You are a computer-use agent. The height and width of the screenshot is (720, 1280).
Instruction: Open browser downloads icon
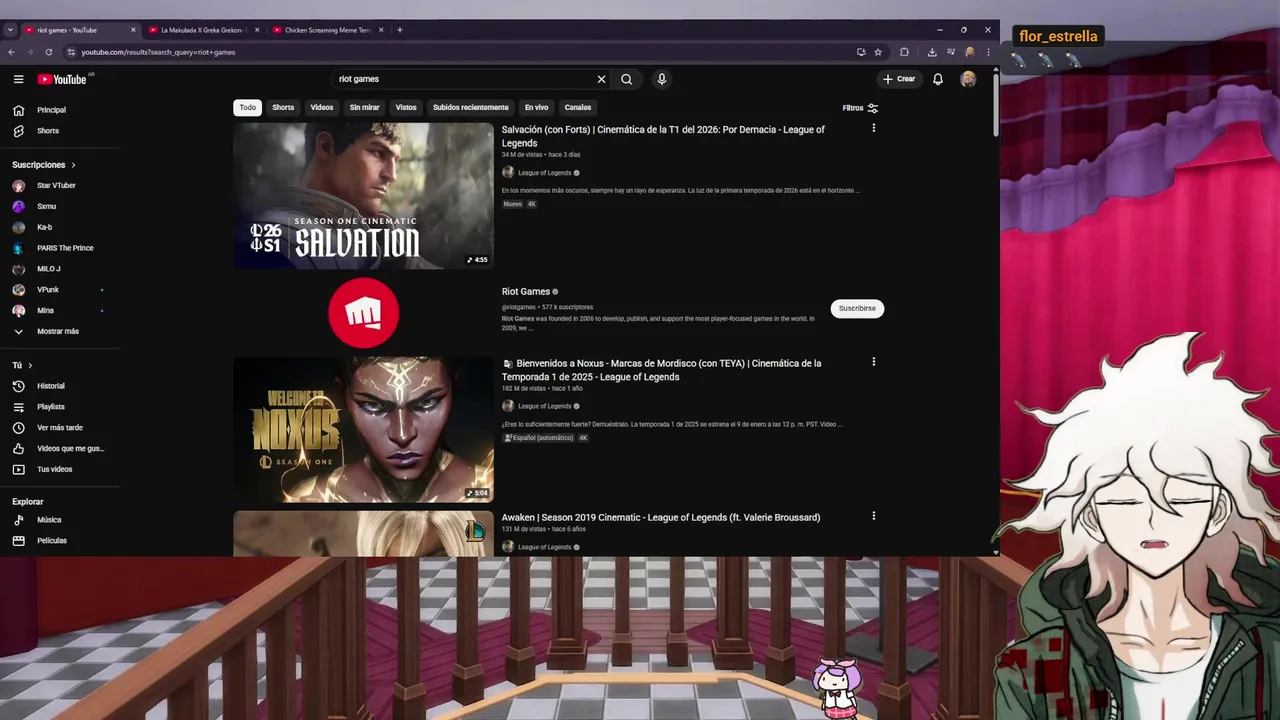coord(932,52)
